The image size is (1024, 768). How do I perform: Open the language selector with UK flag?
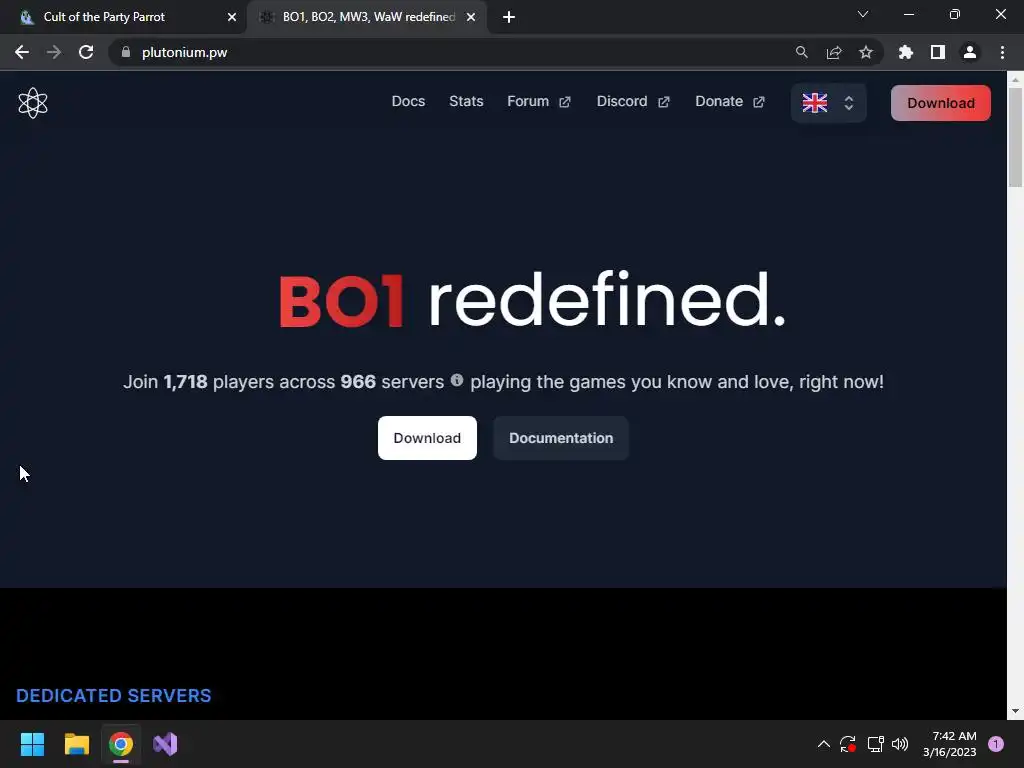point(828,103)
